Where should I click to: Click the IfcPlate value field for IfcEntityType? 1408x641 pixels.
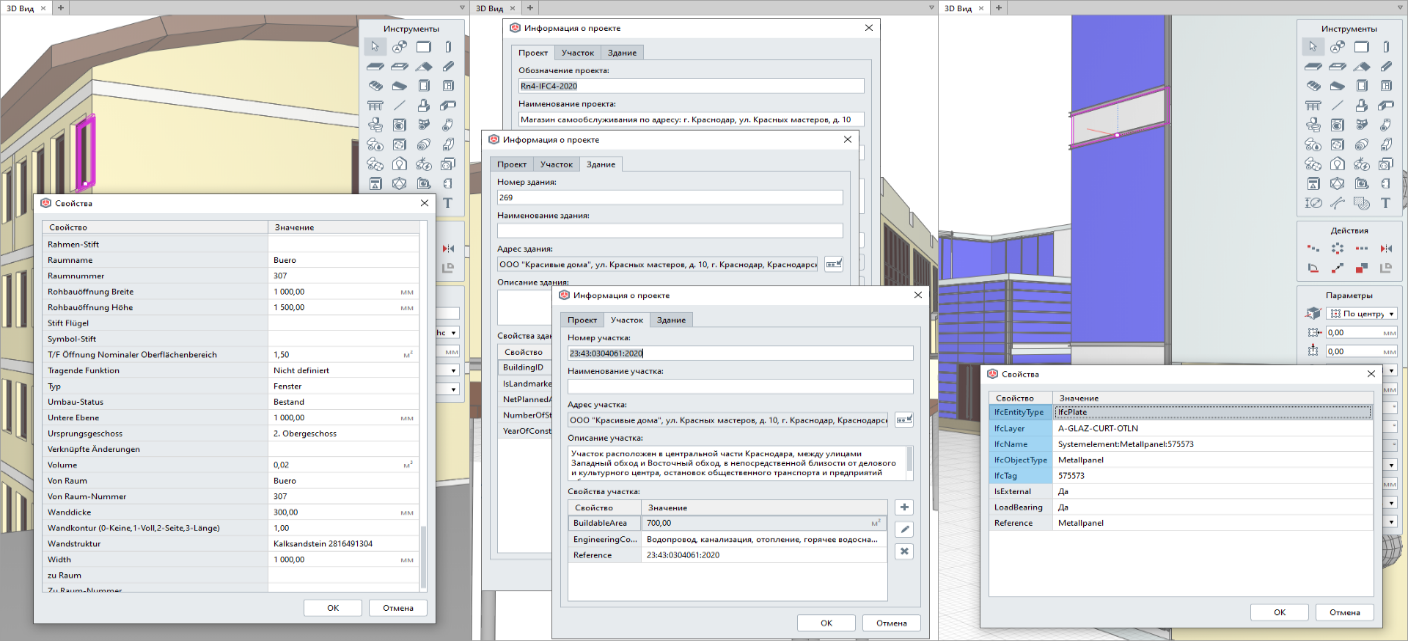tap(1212, 412)
